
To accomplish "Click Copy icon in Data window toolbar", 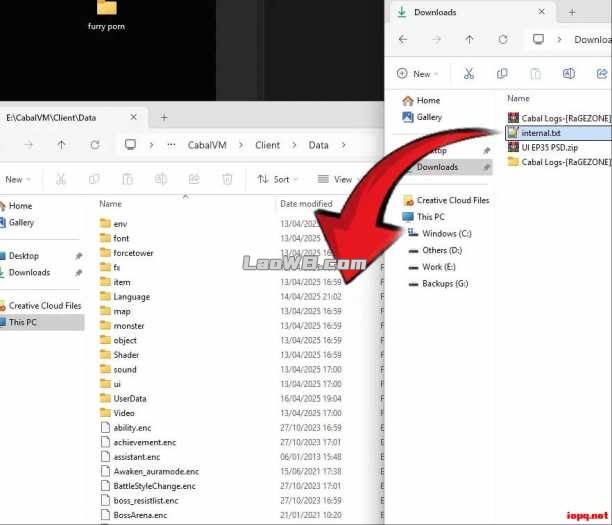I will 94,179.
